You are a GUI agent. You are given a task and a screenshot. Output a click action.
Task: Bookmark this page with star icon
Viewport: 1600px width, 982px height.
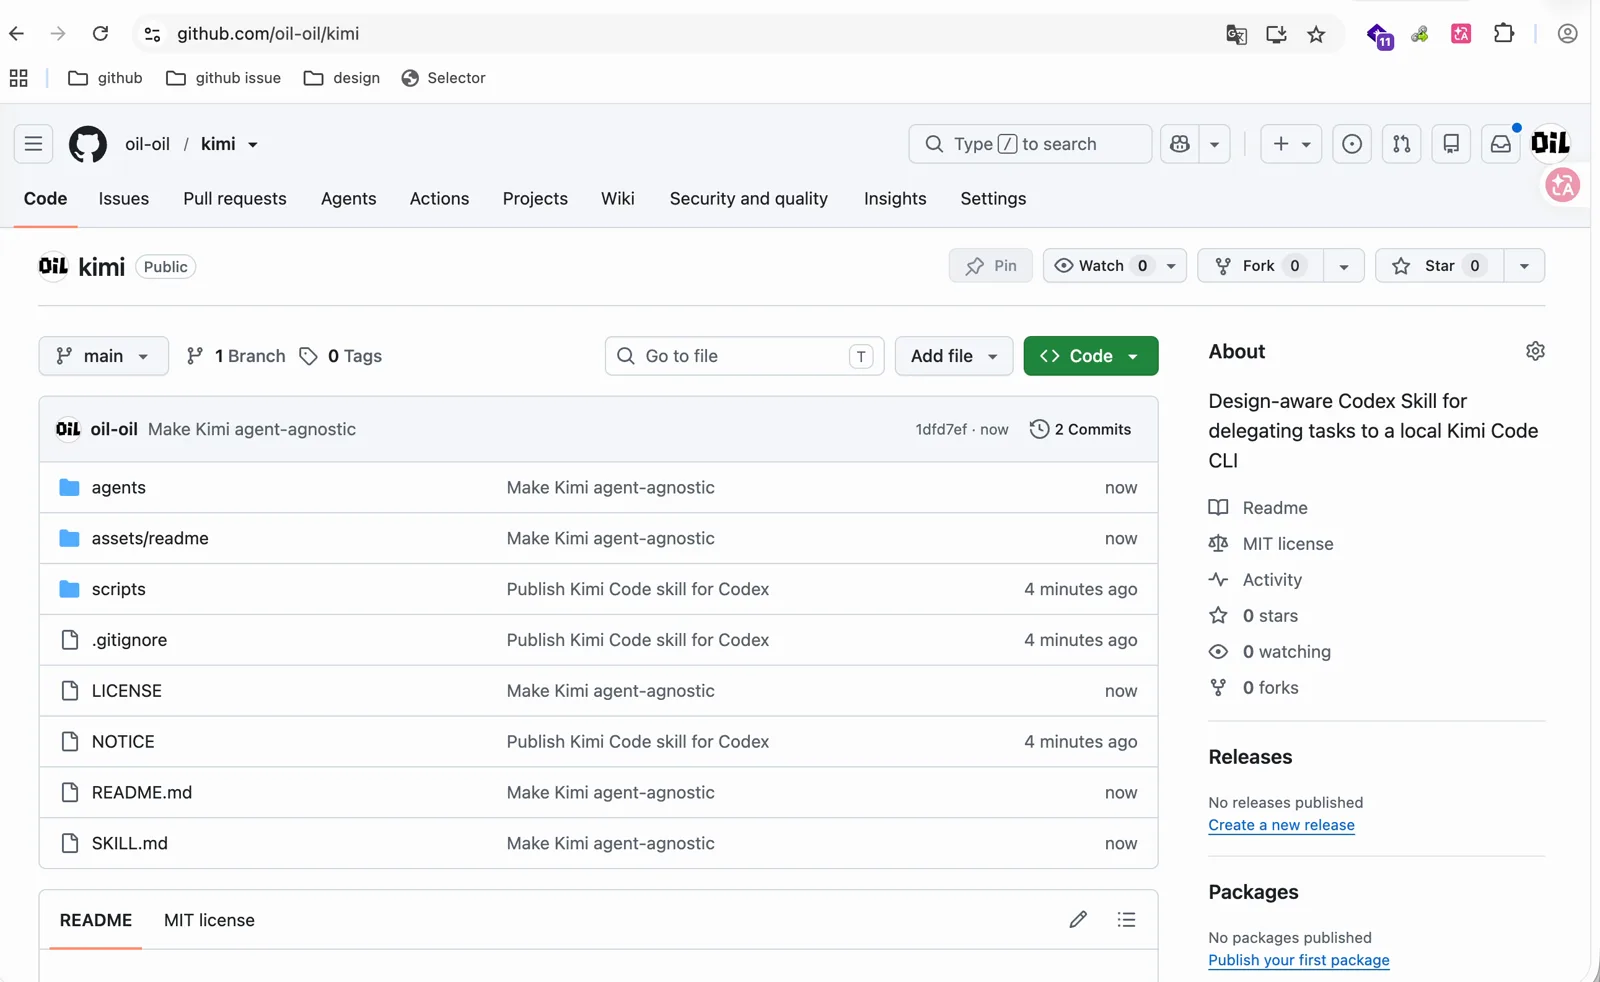point(1316,35)
